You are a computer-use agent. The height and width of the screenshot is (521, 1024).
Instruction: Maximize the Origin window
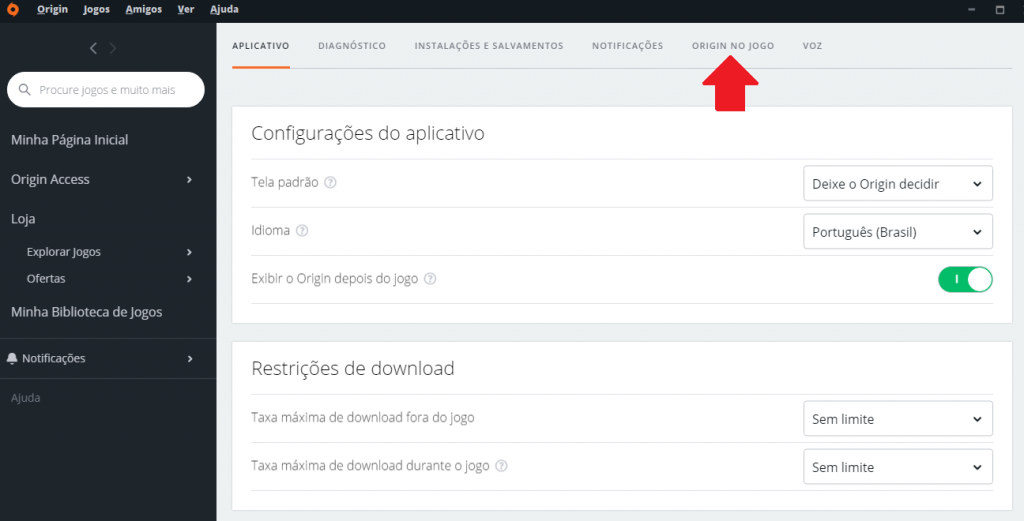coord(1000,9)
